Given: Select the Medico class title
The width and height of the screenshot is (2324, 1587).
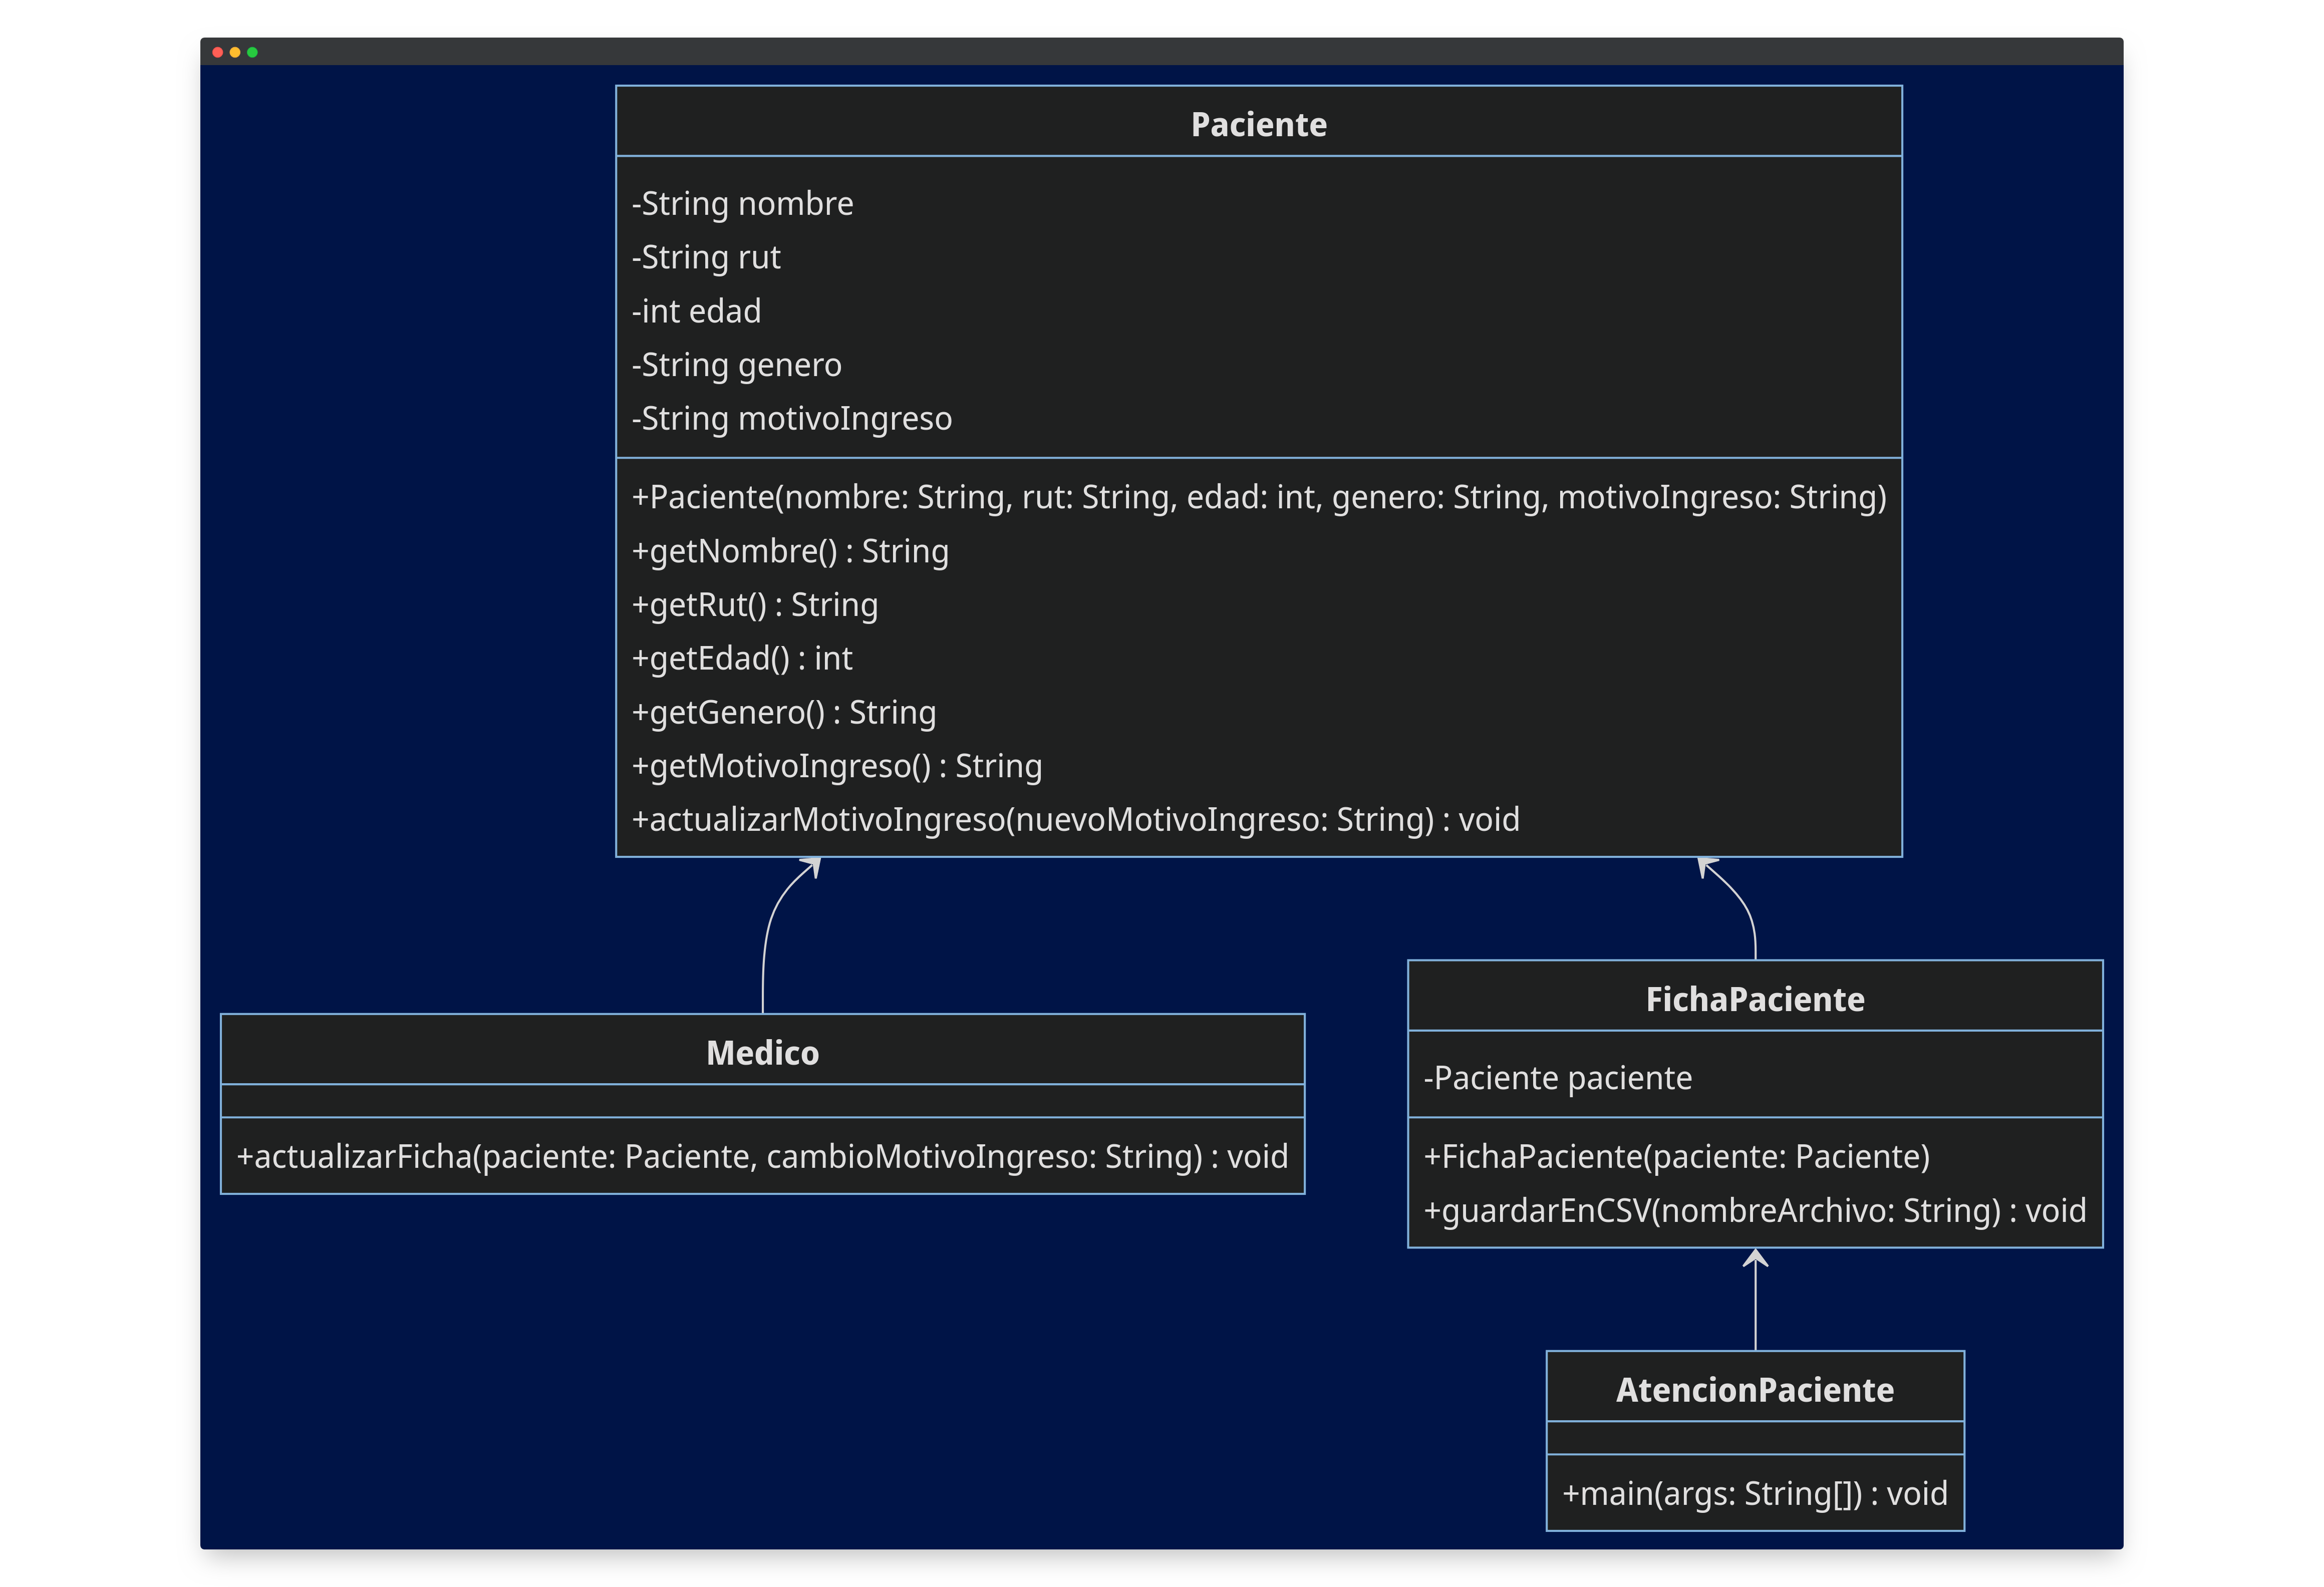Looking at the screenshot, I should coord(762,1053).
